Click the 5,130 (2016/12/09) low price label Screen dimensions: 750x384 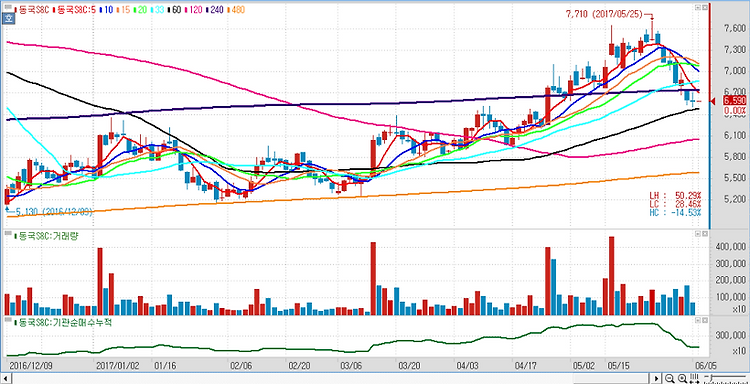point(53,212)
